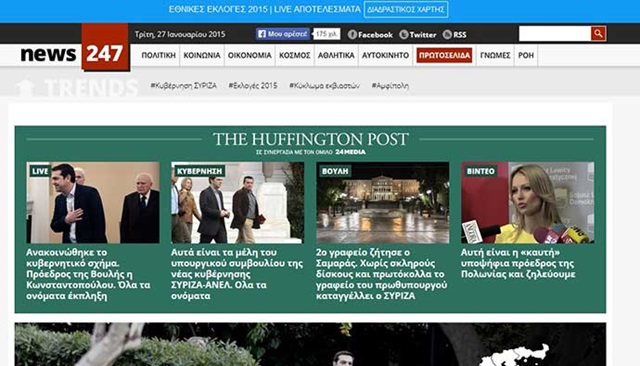Viewport: 640px width, 366px height.
Task: Open the ΒΙΝΤΕΟ headline about Poland candidate
Action: click(518, 263)
